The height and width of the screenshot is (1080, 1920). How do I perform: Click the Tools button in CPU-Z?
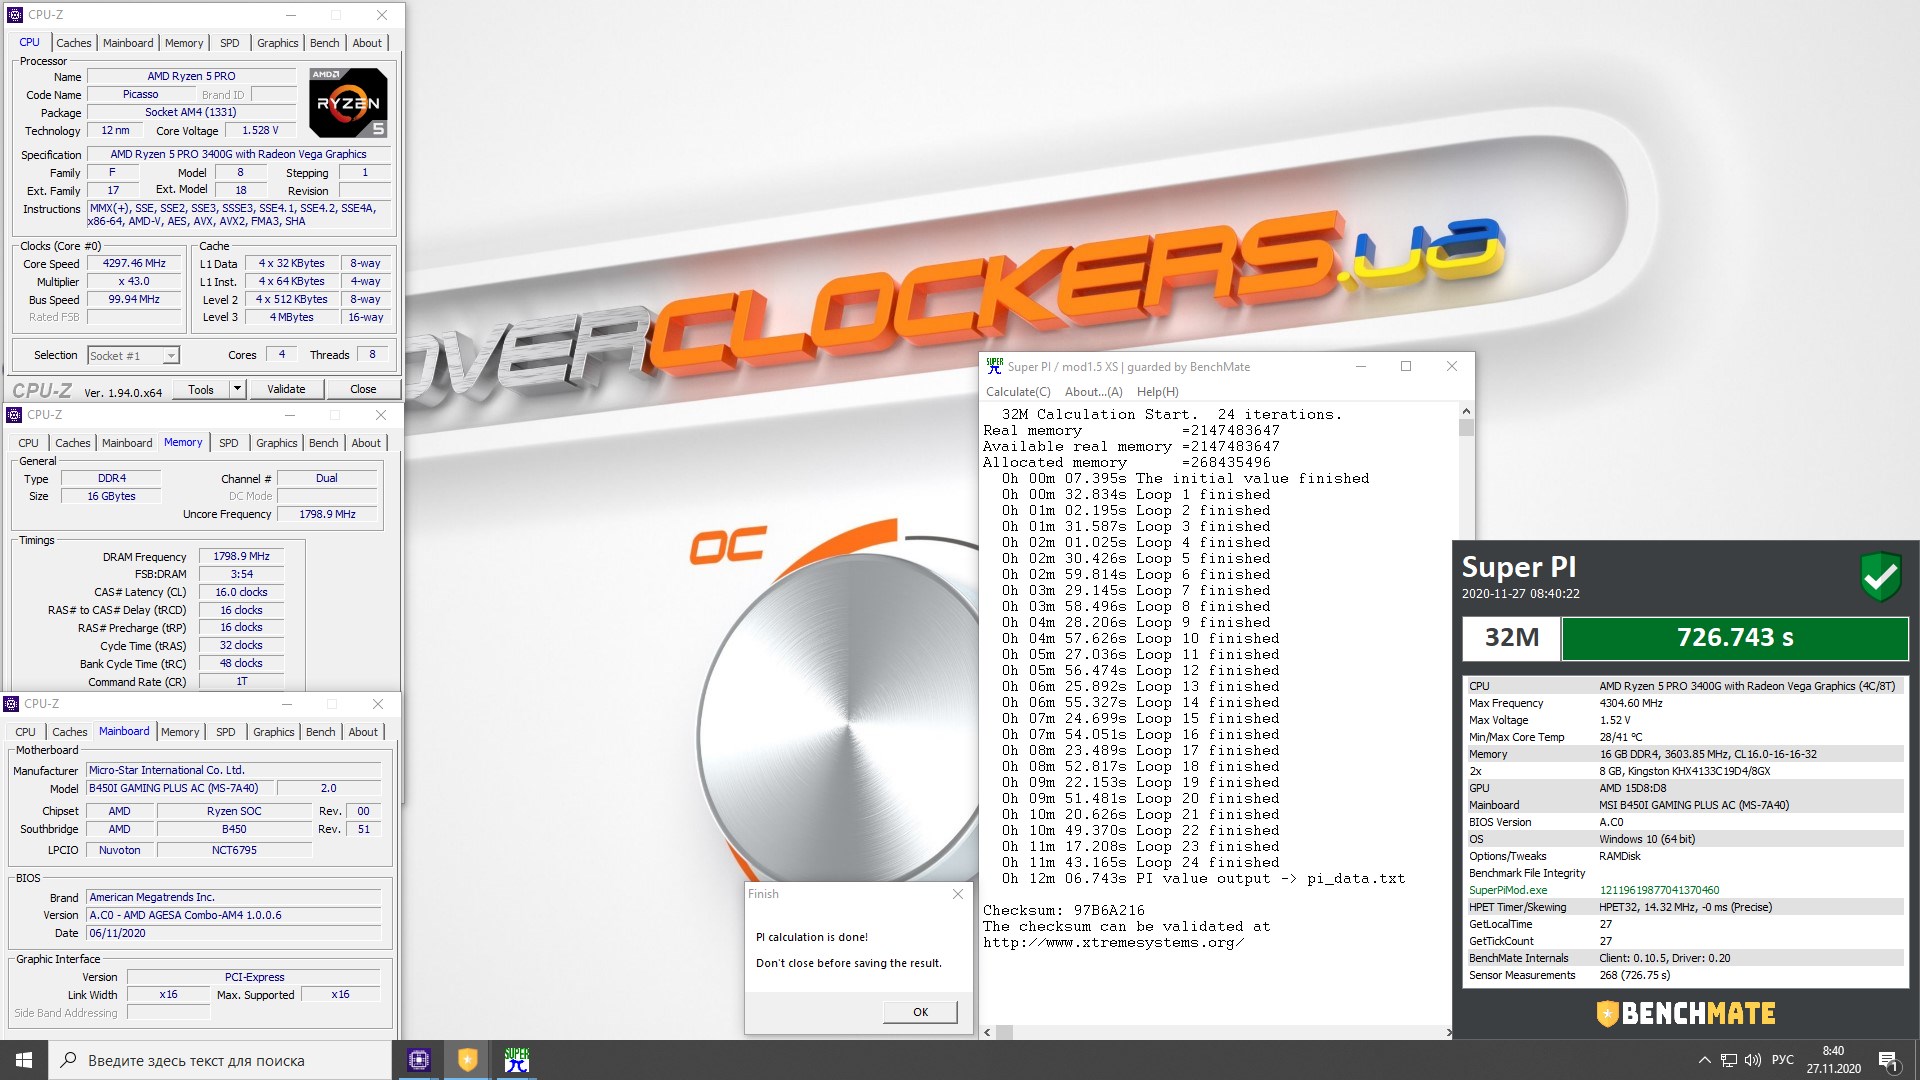pos(201,389)
